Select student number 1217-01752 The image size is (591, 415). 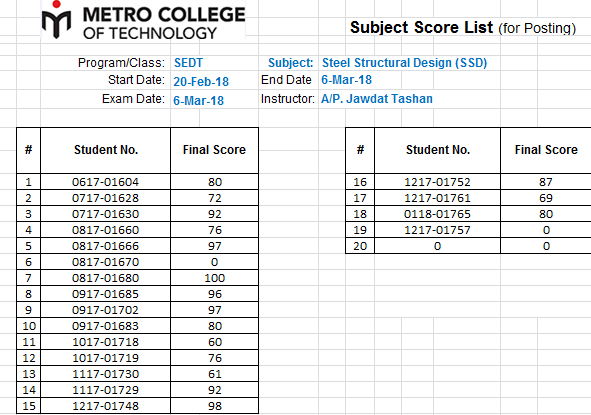438,182
